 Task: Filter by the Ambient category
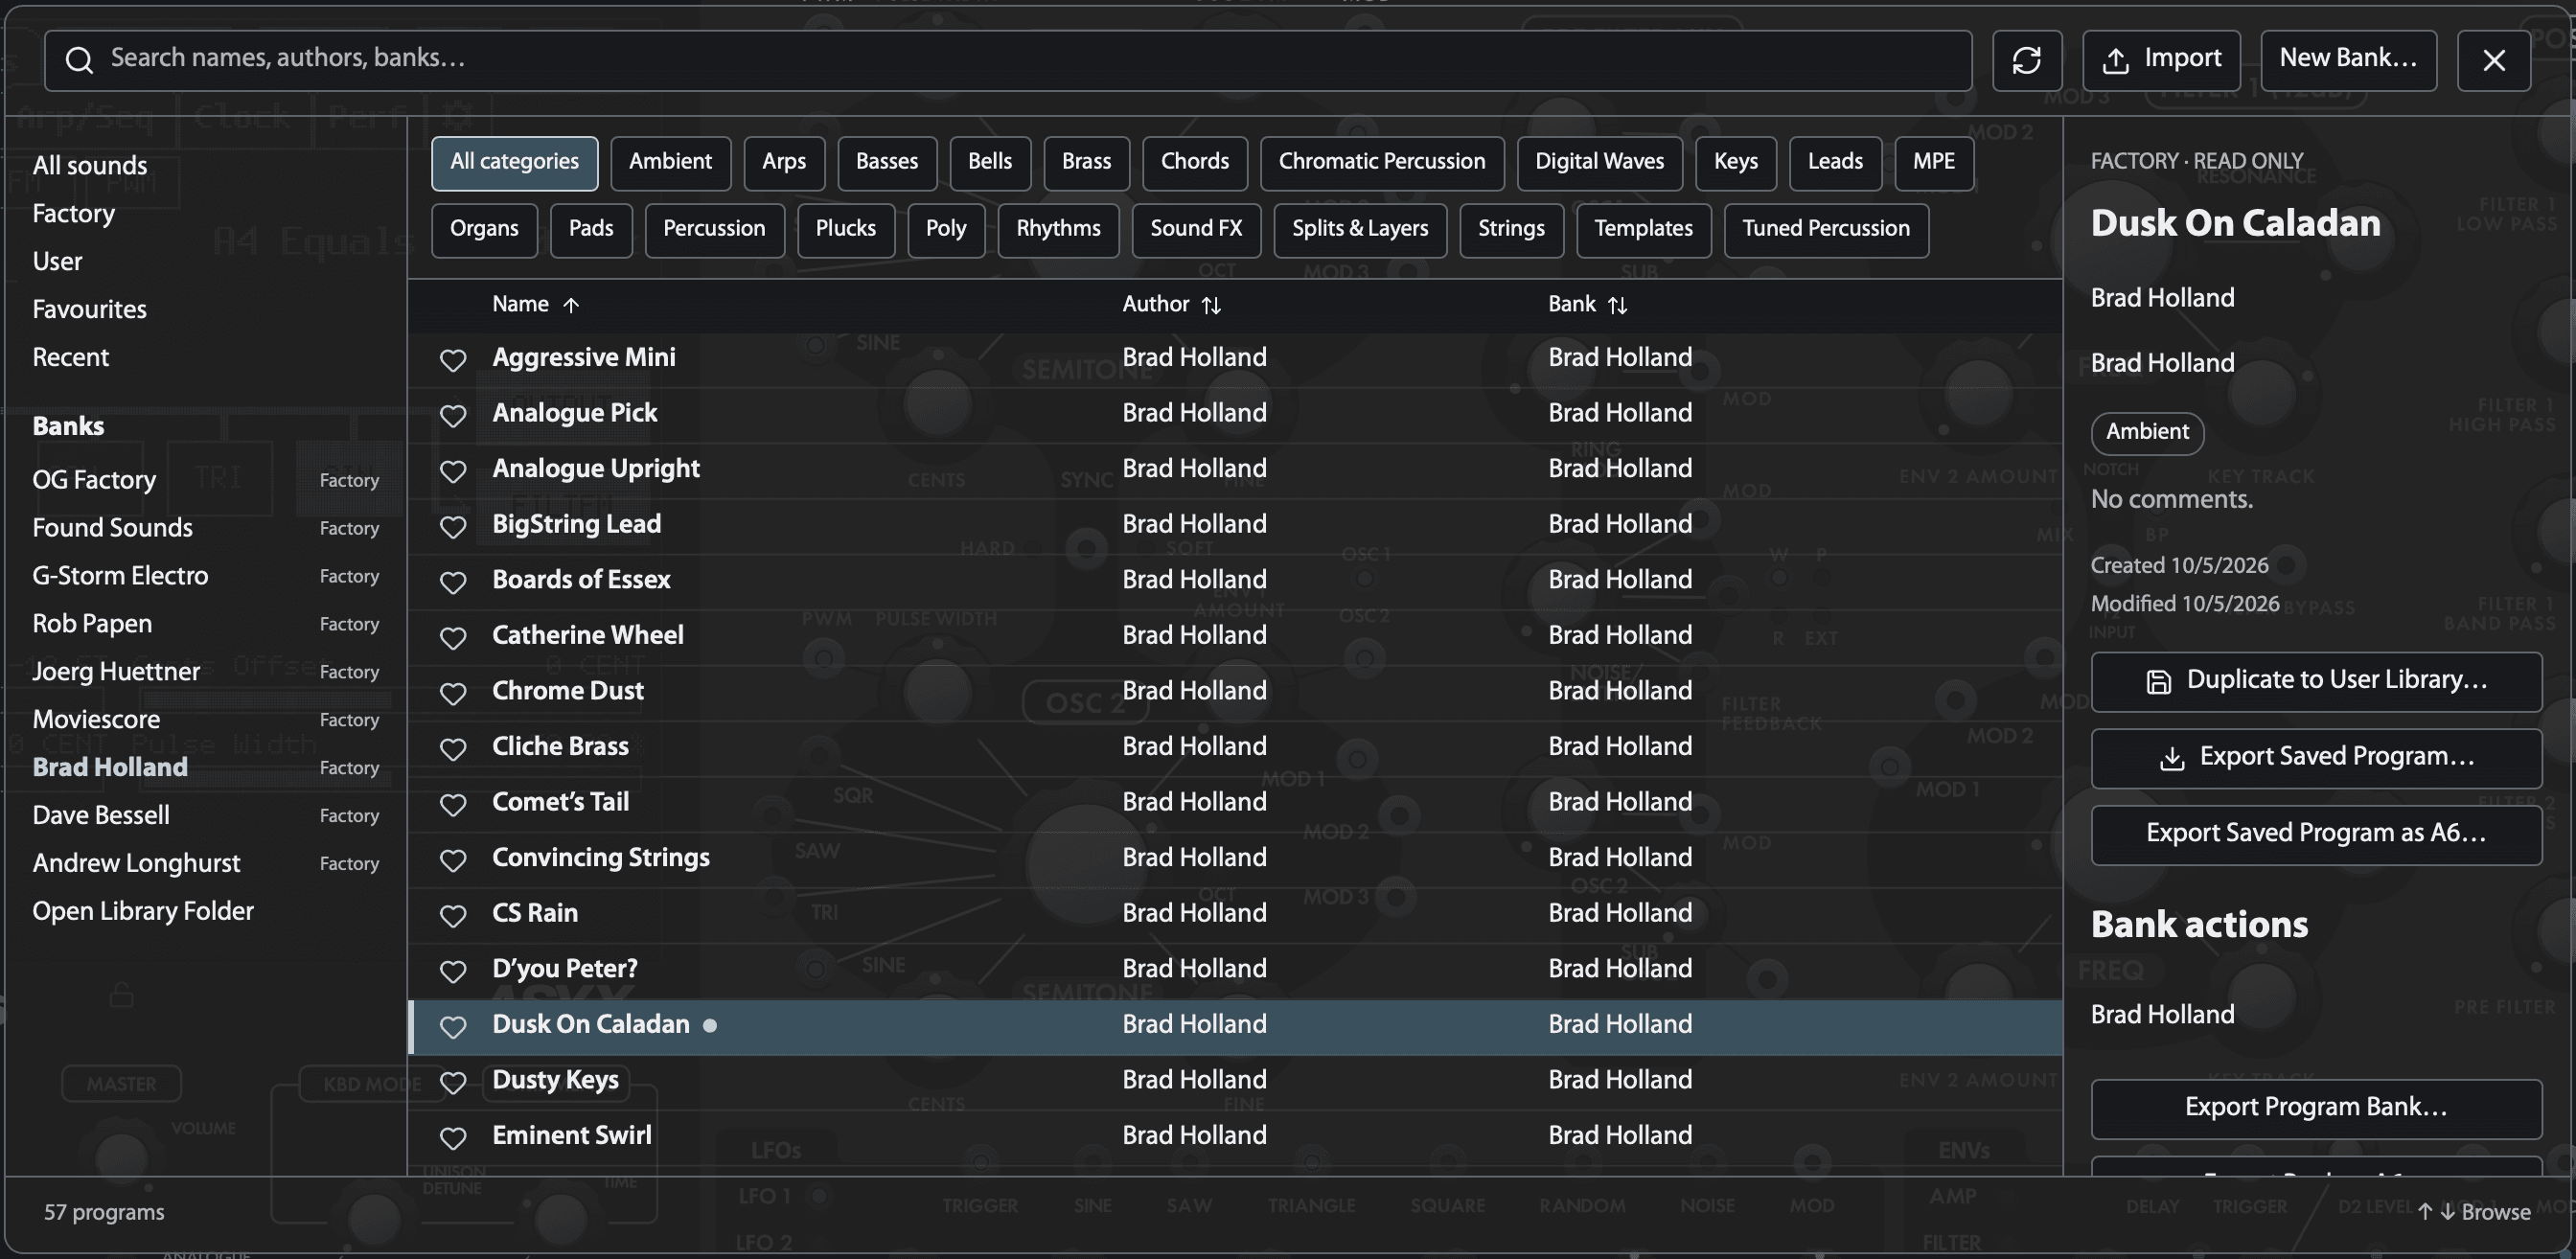click(670, 163)
